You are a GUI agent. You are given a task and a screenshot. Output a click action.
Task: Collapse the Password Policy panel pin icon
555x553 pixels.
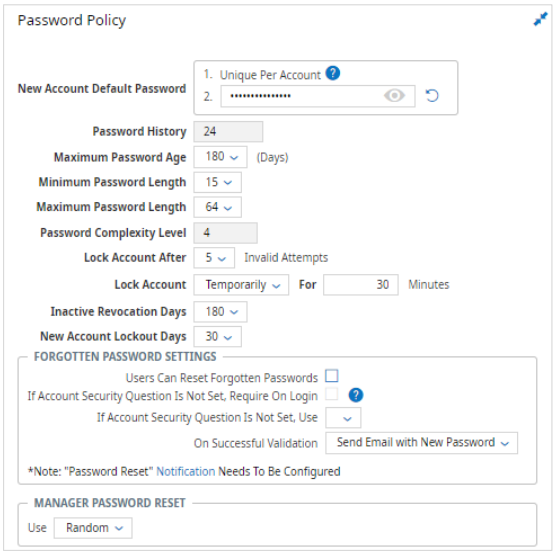click(540, 19)
